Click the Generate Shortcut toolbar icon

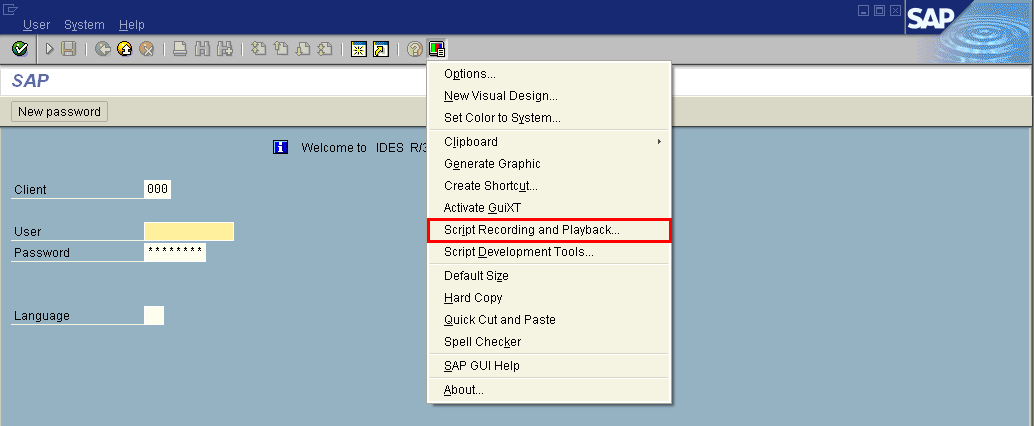coord(380,49)
